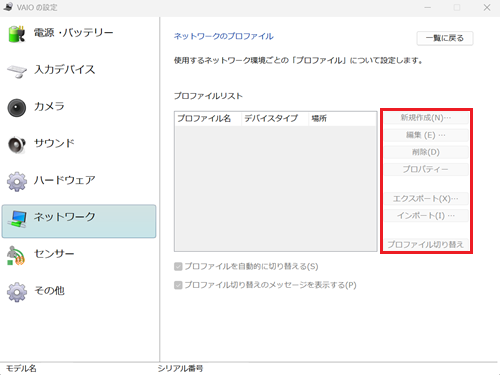The image size is (500, 375).
Task: Click the エクスポート(X)… button
Action: pos(426,199)
